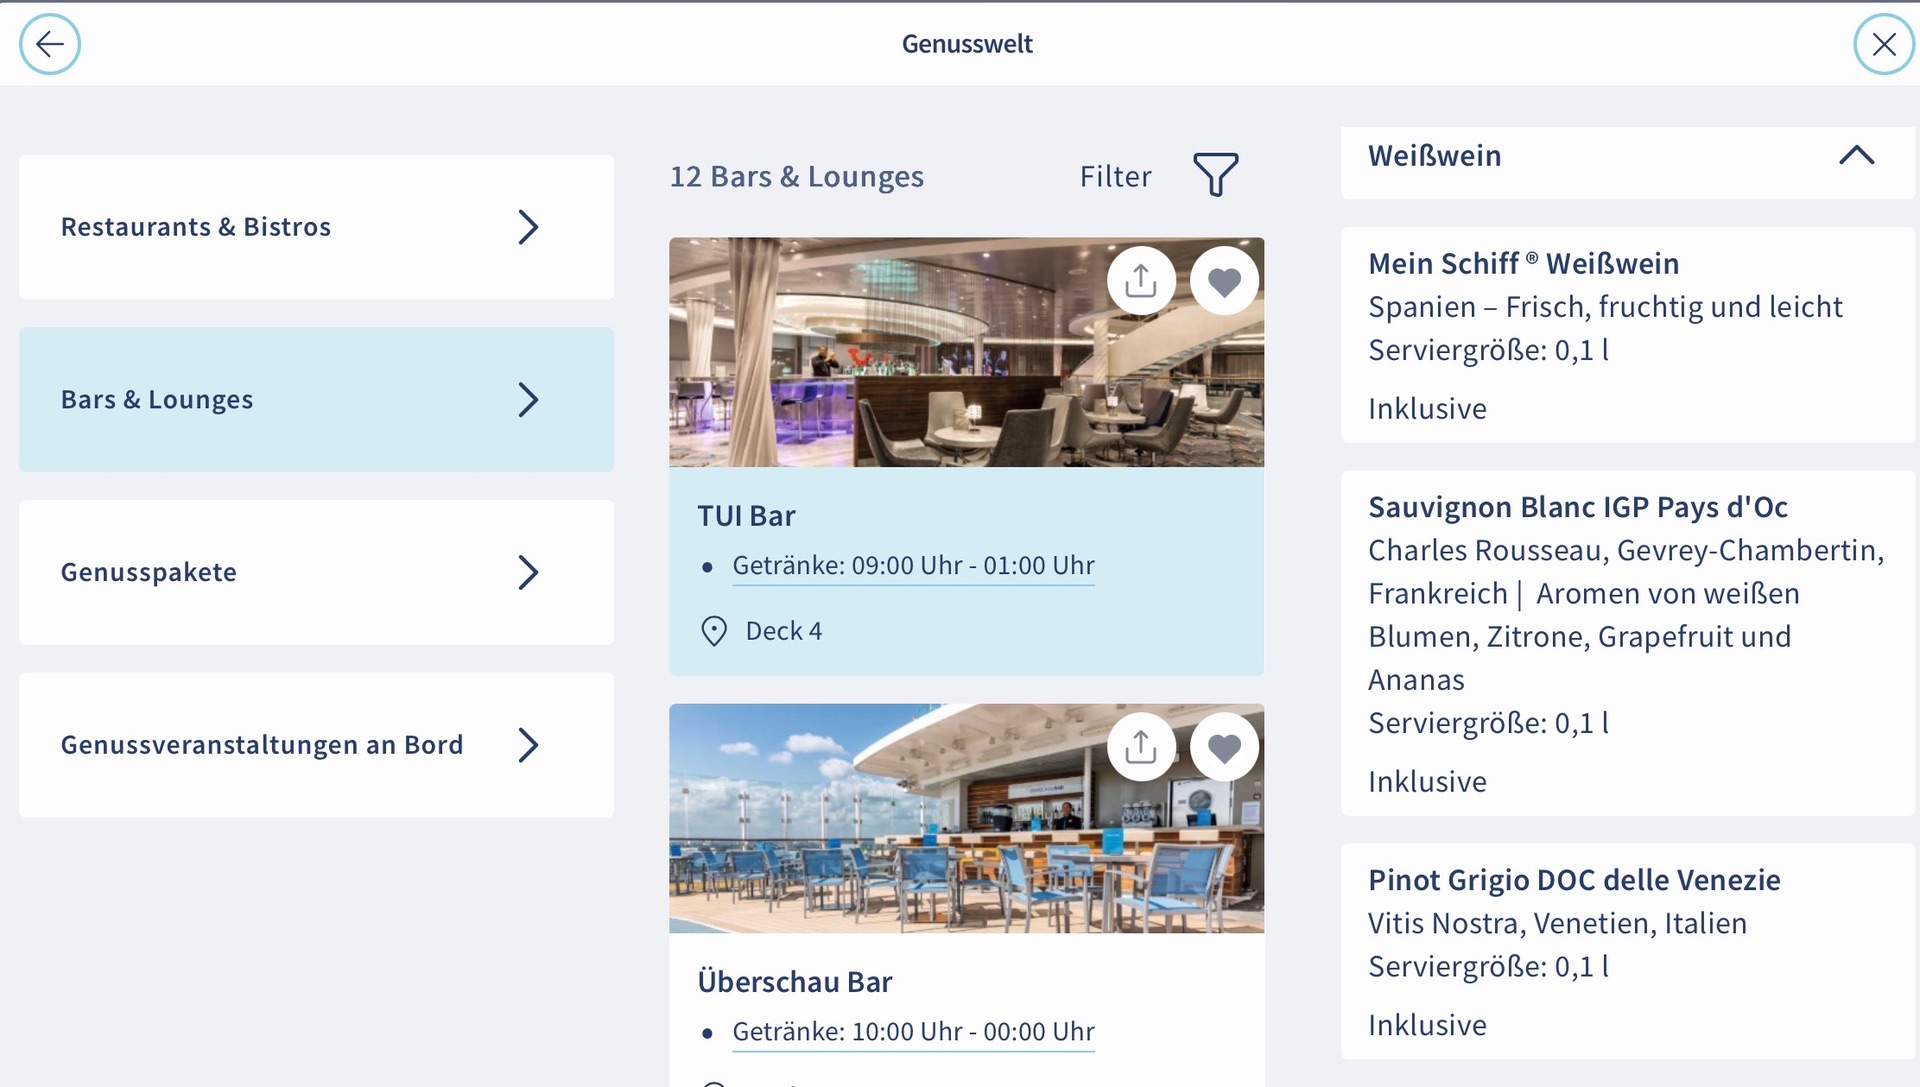Click the Filter text label
Image resolution: width=1920 pixels, height=1087 pixels.
(x=1115, y=177)
